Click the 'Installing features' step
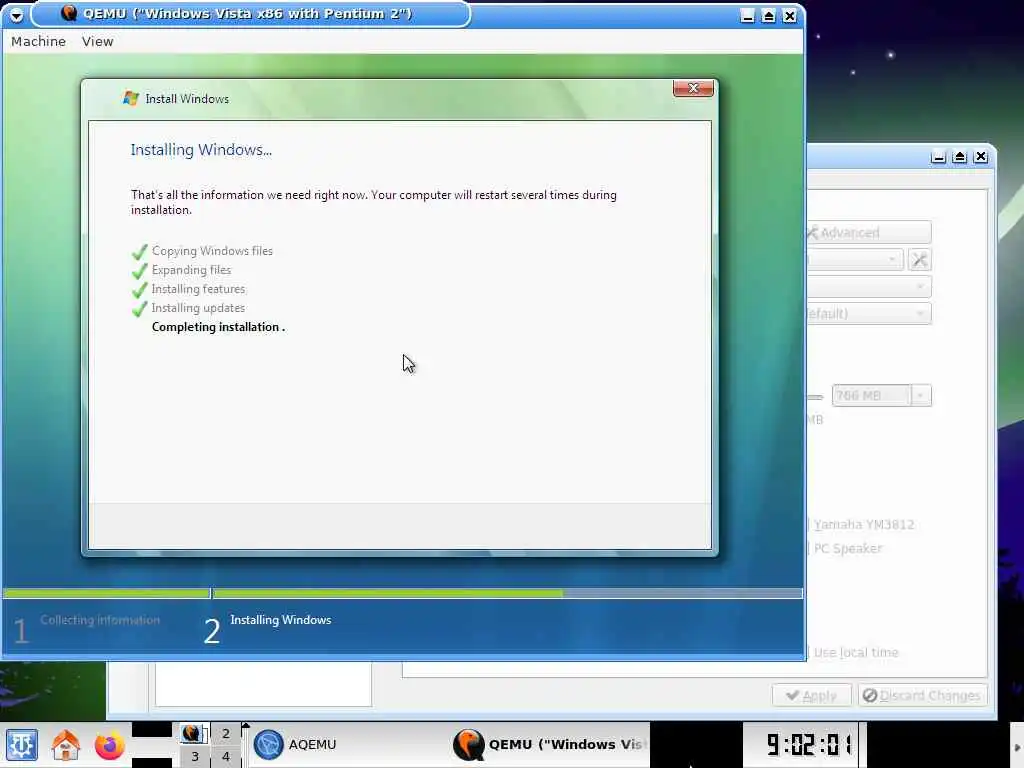1024x768 pixels. click(x=199, y=289)
